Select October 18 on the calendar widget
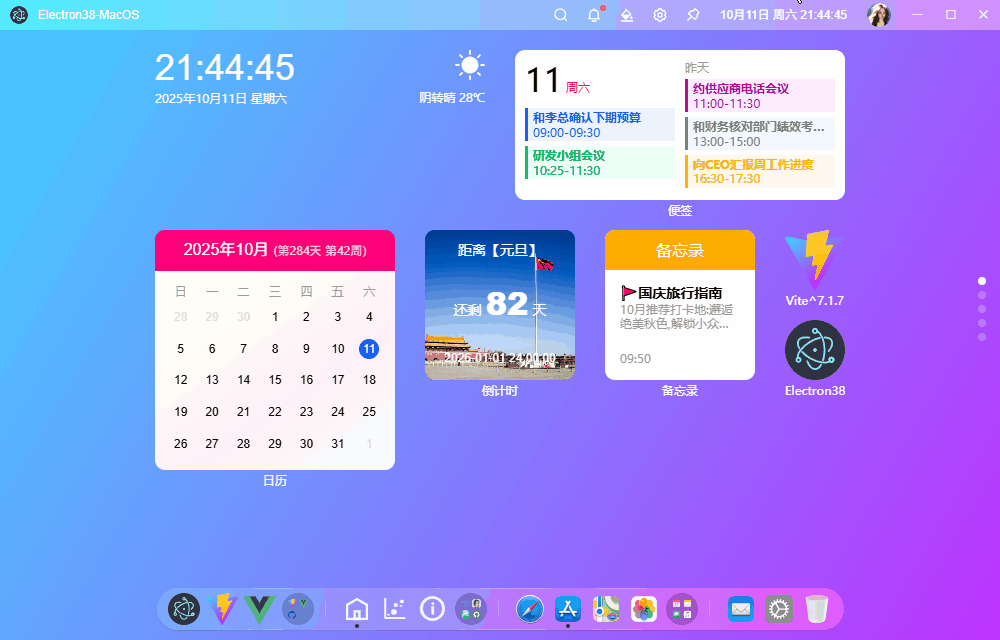1000x640 pixels. [x=368, y=380]
